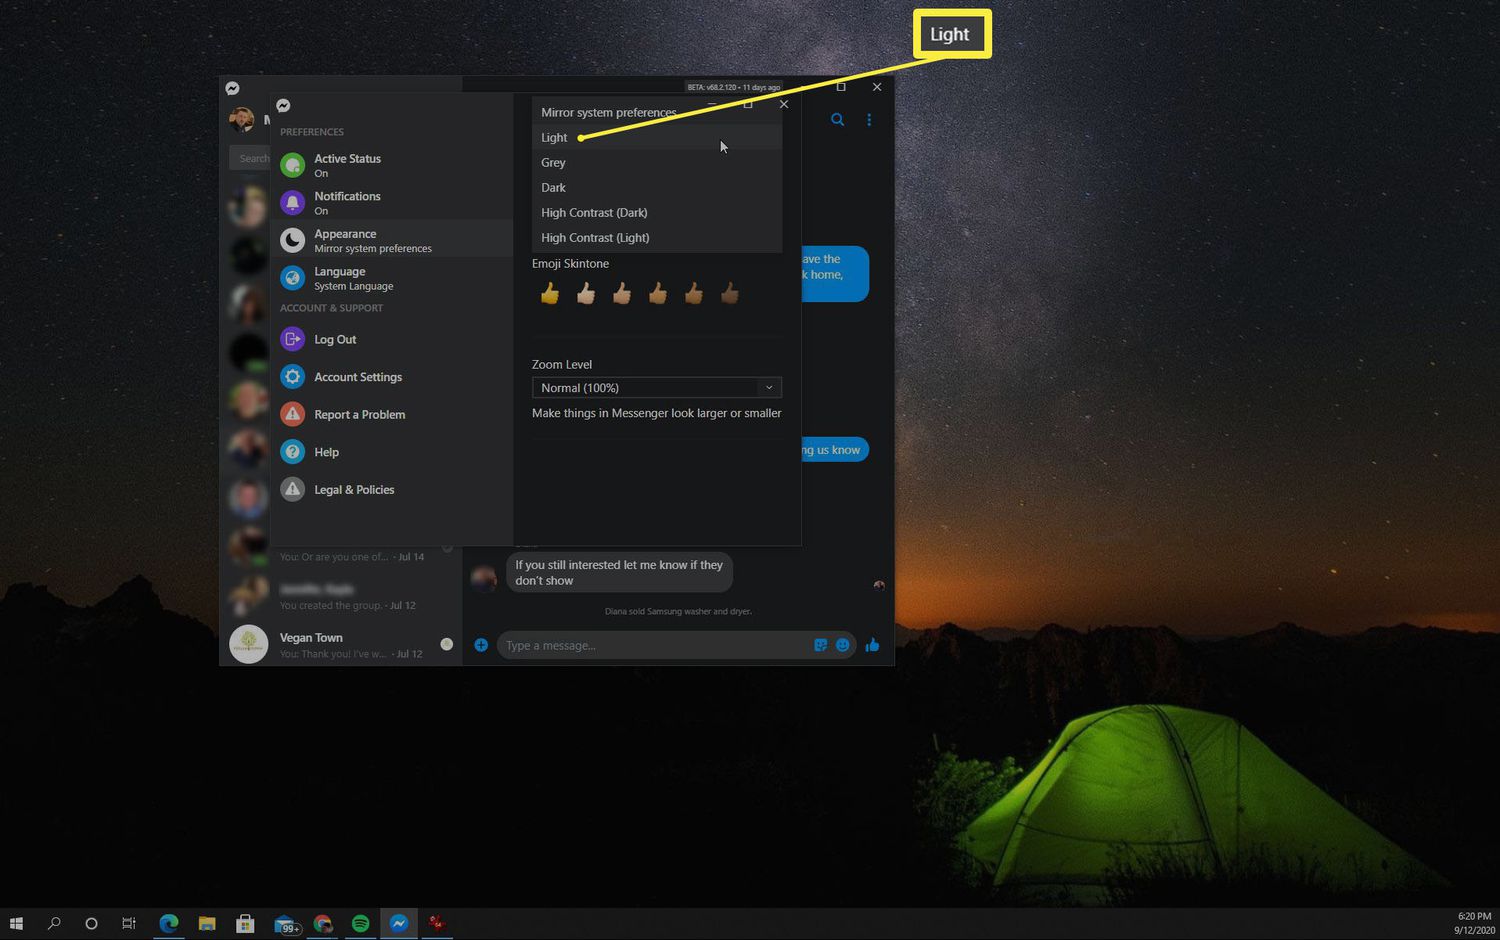Select medium-light emoji skintone (third thumb)
Screen dimensions: 1500x940
point(622,293)
